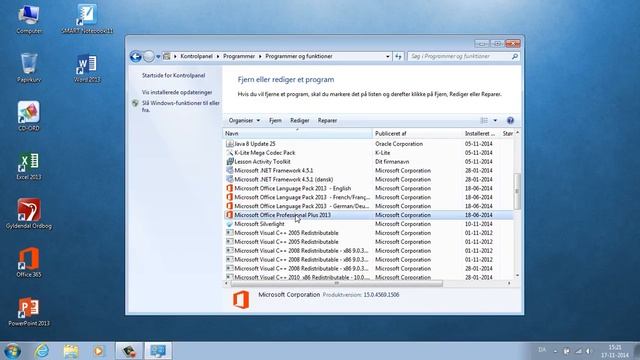Change the list view layout icon
This screenshot has height=360, width=640.
(x=484, y=120)
